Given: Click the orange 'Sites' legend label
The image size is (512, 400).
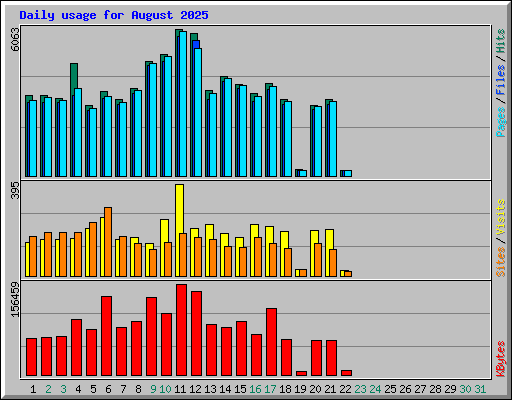Looking at the screenshot, I should click(501, 262).
